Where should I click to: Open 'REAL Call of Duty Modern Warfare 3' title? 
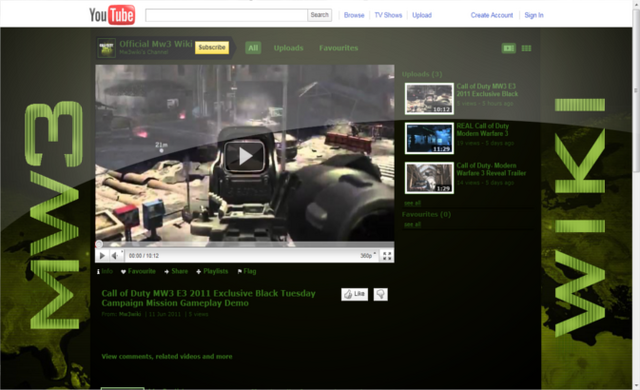482,130
